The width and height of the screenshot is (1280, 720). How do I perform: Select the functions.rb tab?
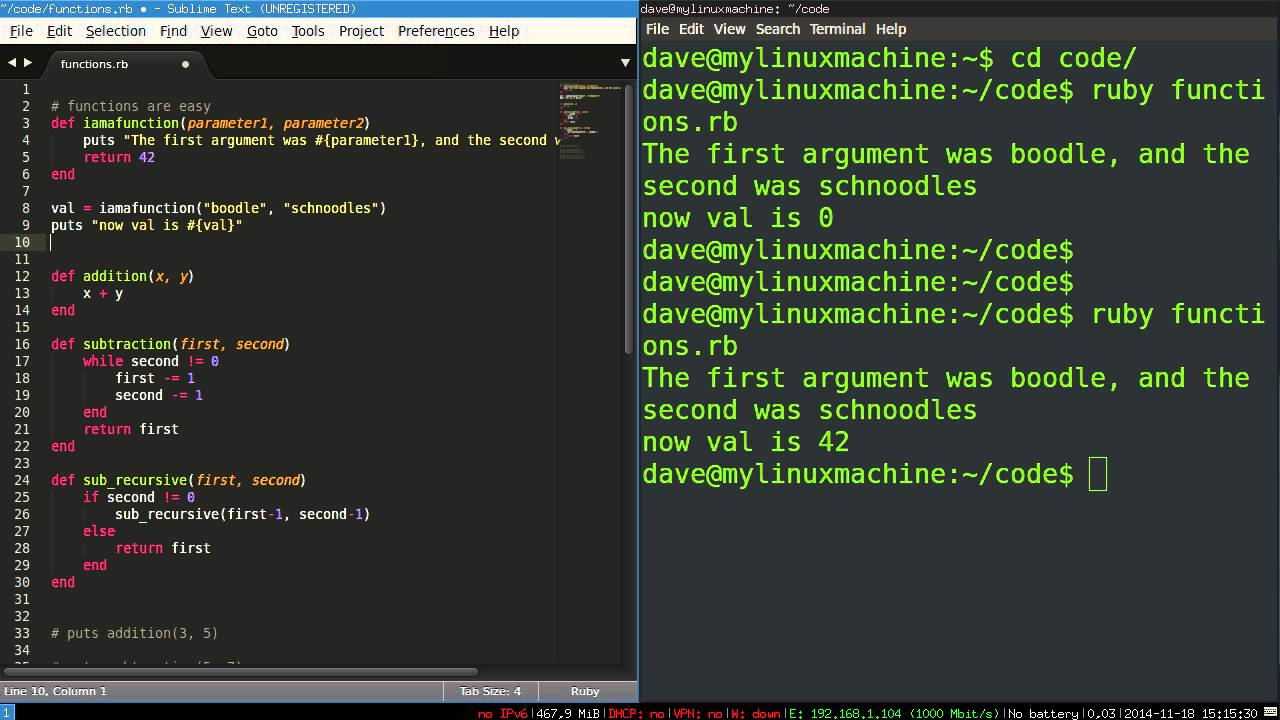click(x=110, y=64)
